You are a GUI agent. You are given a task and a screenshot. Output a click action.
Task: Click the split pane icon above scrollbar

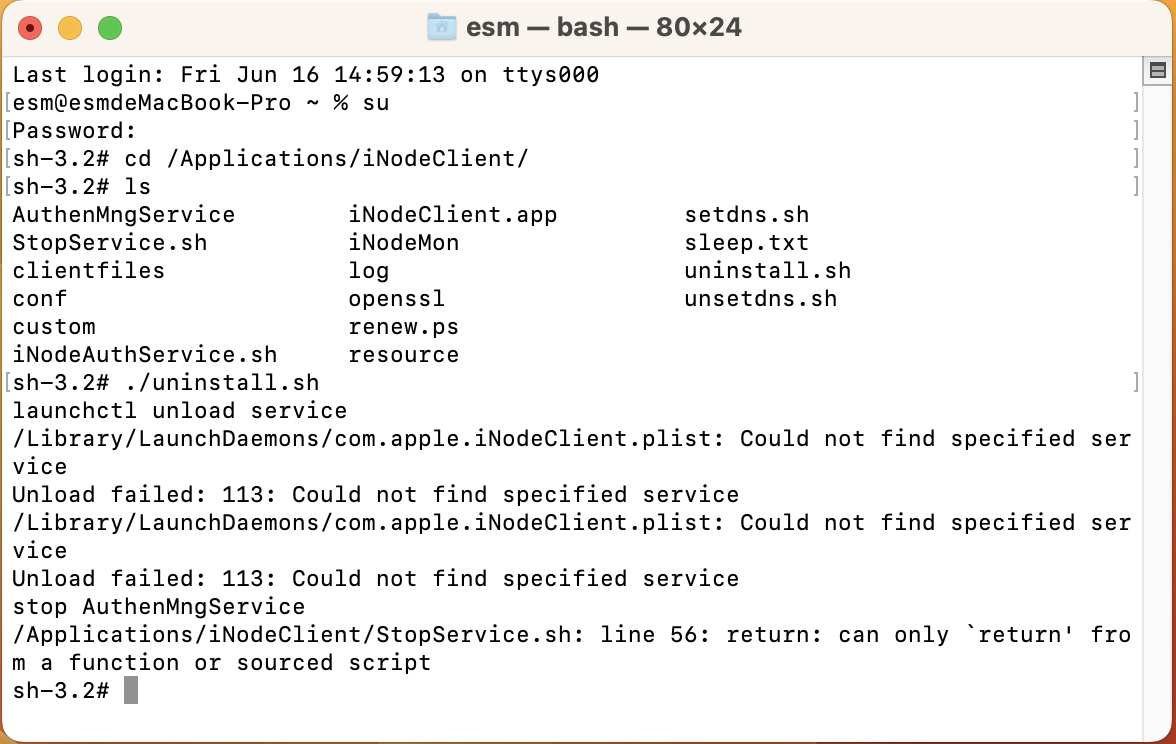tap(1158, 70)
